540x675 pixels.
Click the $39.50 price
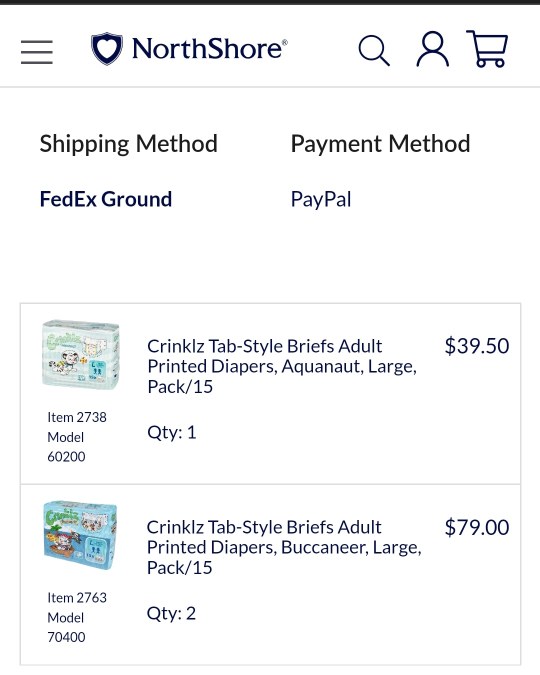pyautogui.click(x=477, y=346)
